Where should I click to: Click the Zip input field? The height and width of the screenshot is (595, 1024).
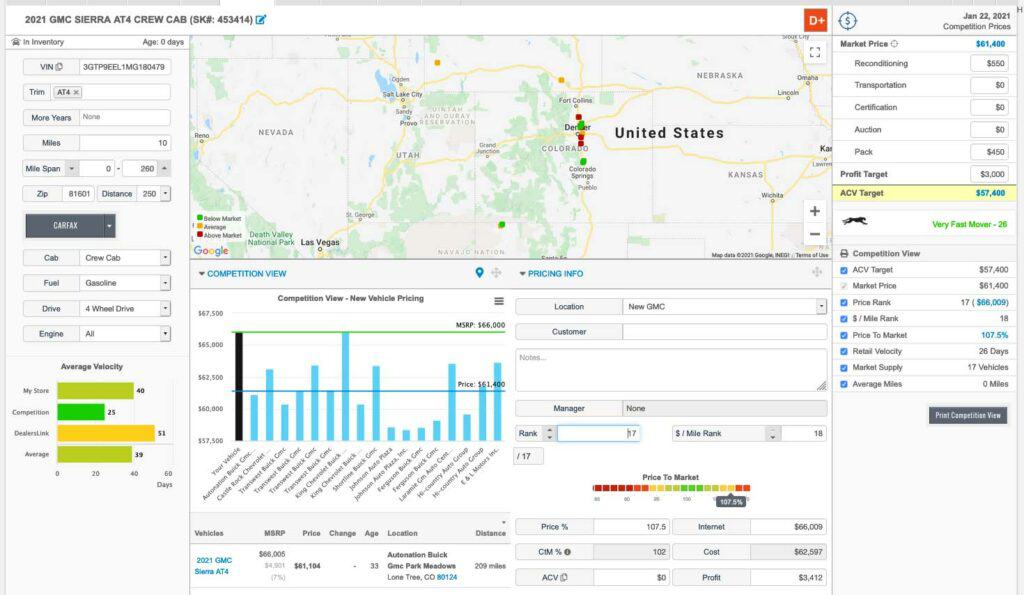[x=78, y=194]
